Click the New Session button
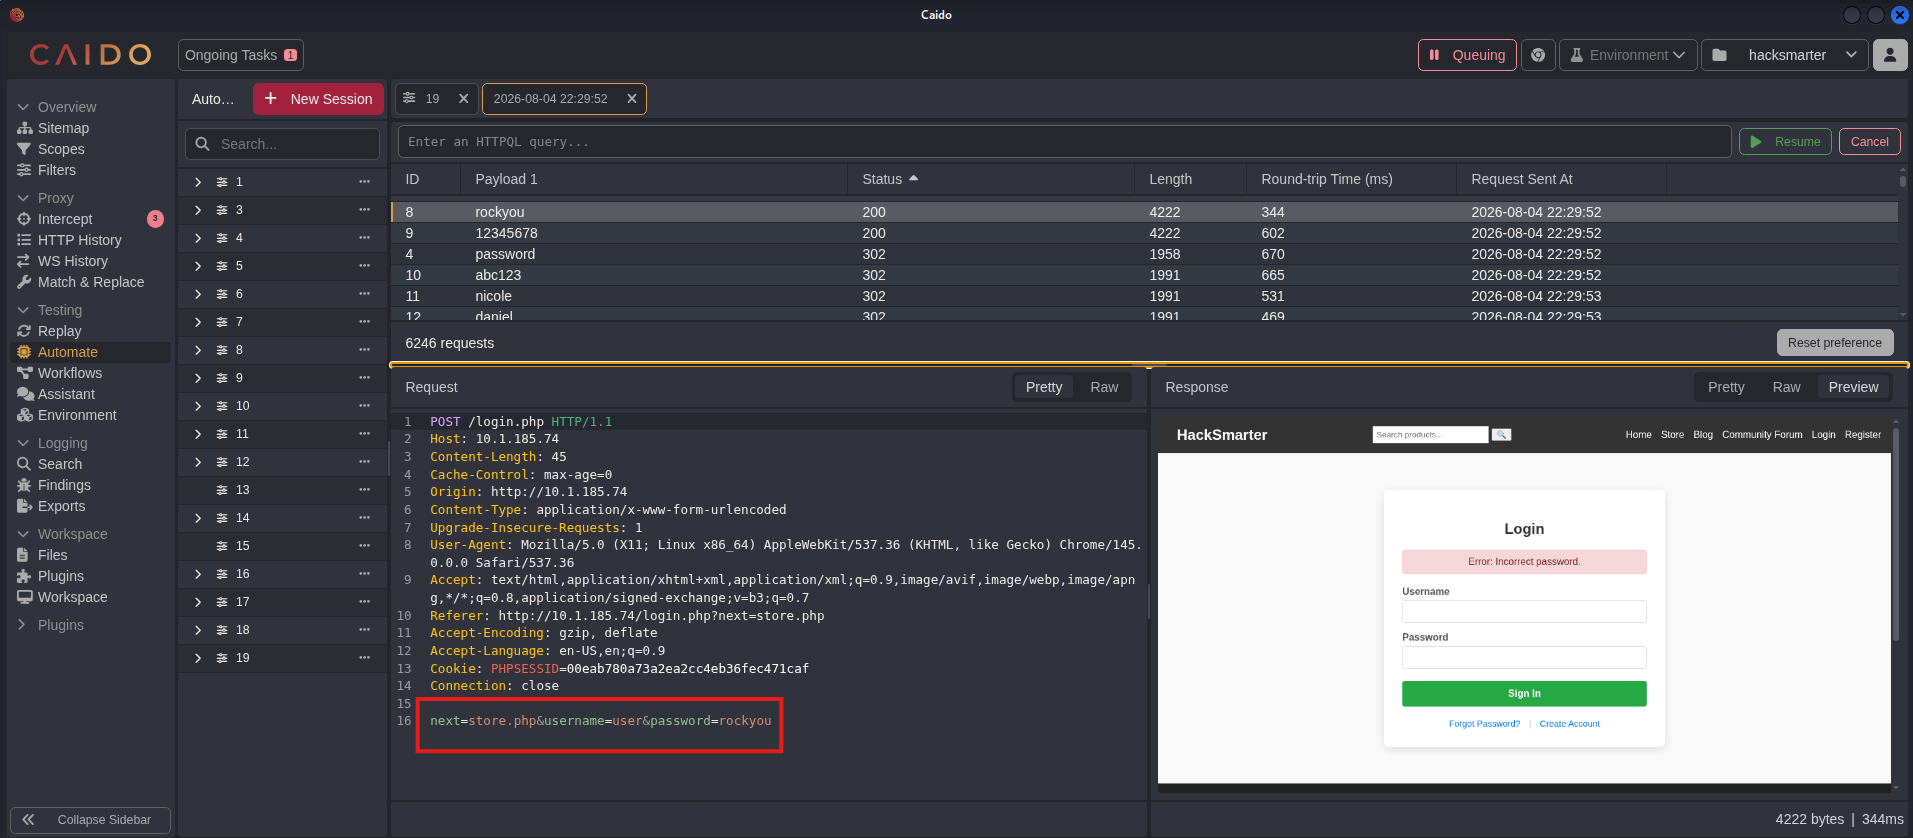 (x=318, y=99)
